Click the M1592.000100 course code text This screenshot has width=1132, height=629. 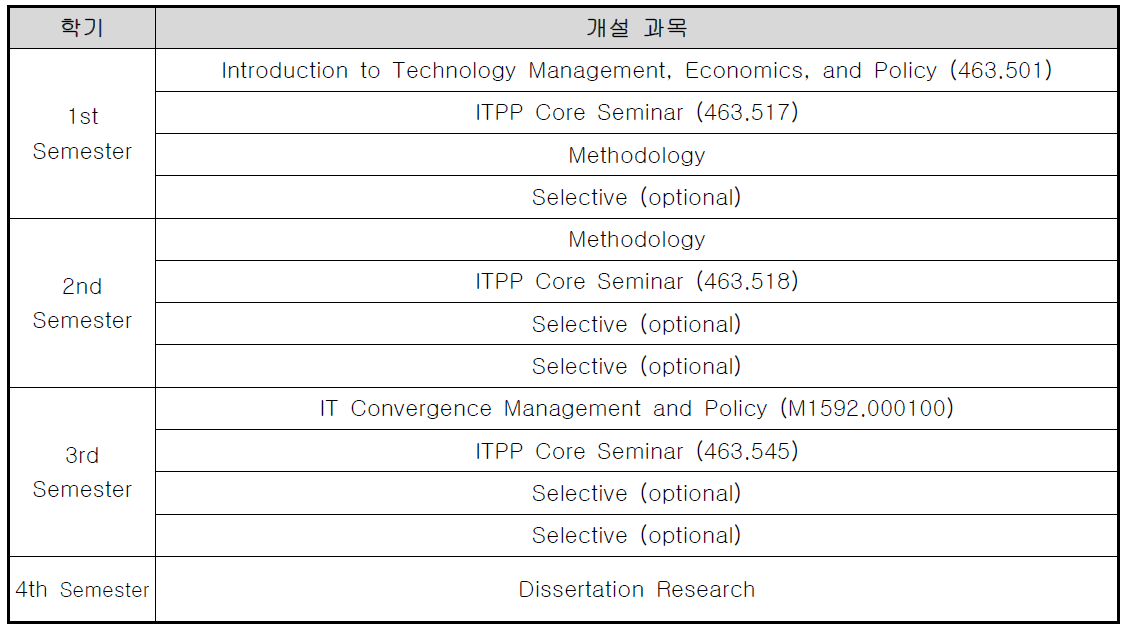pyautogui.click(x=867, y=409)
